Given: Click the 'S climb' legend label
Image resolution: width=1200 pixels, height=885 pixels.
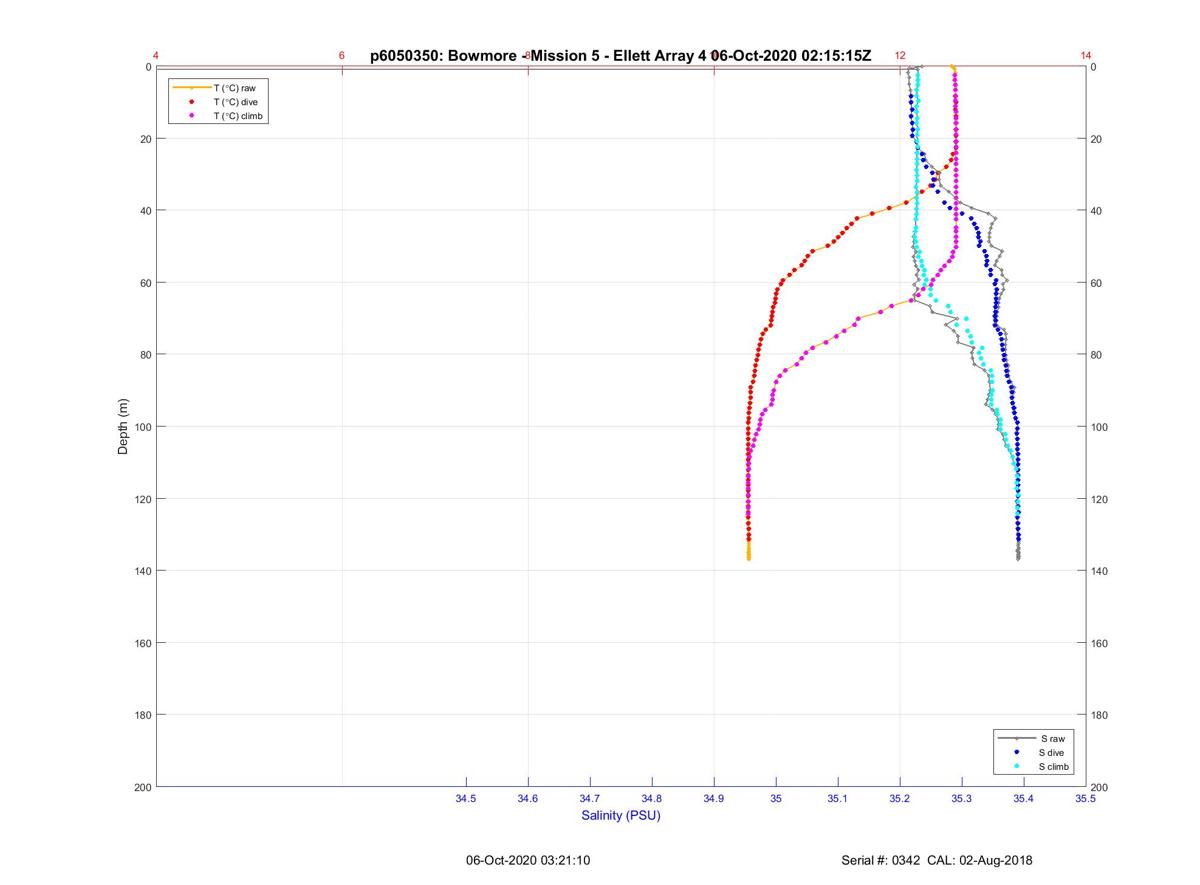Looking at the screenshot, I should pyautogui.click(x=1054, y=766).
